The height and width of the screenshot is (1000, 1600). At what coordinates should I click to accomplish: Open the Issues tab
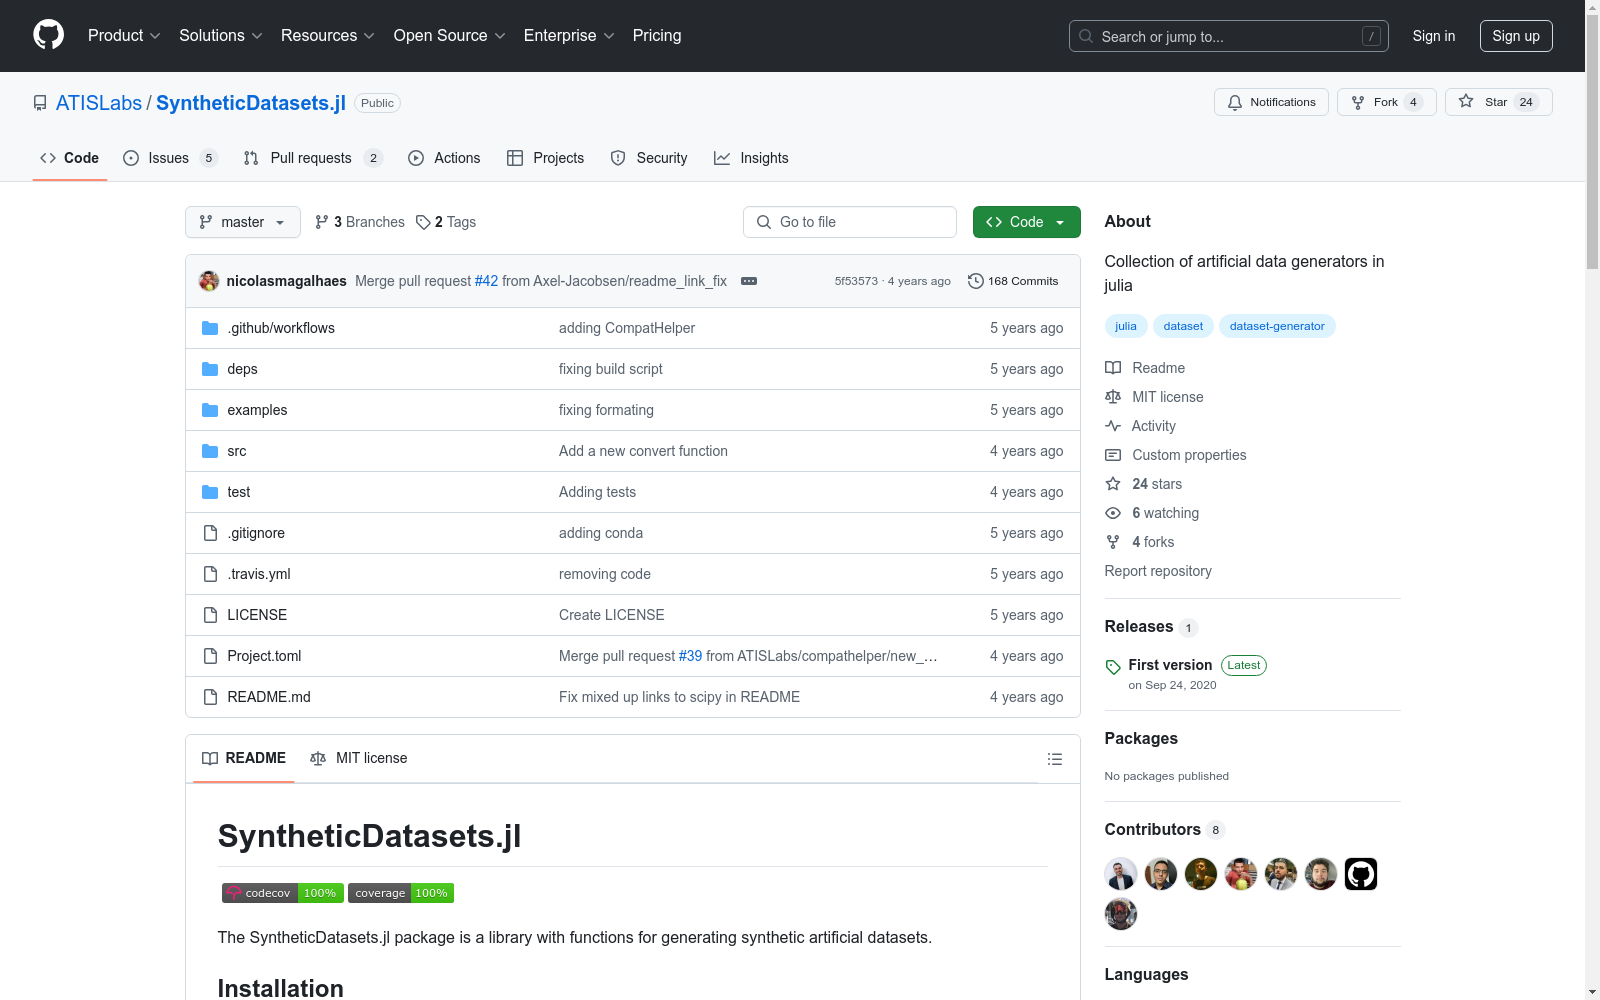(x=170, y=158)
